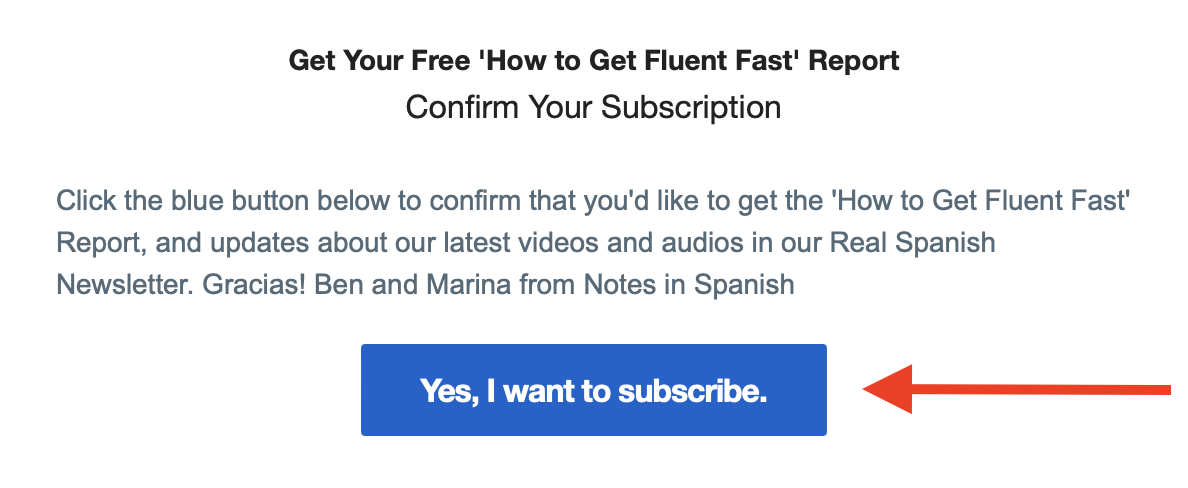Click the 'Confirm Your Subscription' heading
This screenshot has height=488, width=1188.
pos(593,107)
